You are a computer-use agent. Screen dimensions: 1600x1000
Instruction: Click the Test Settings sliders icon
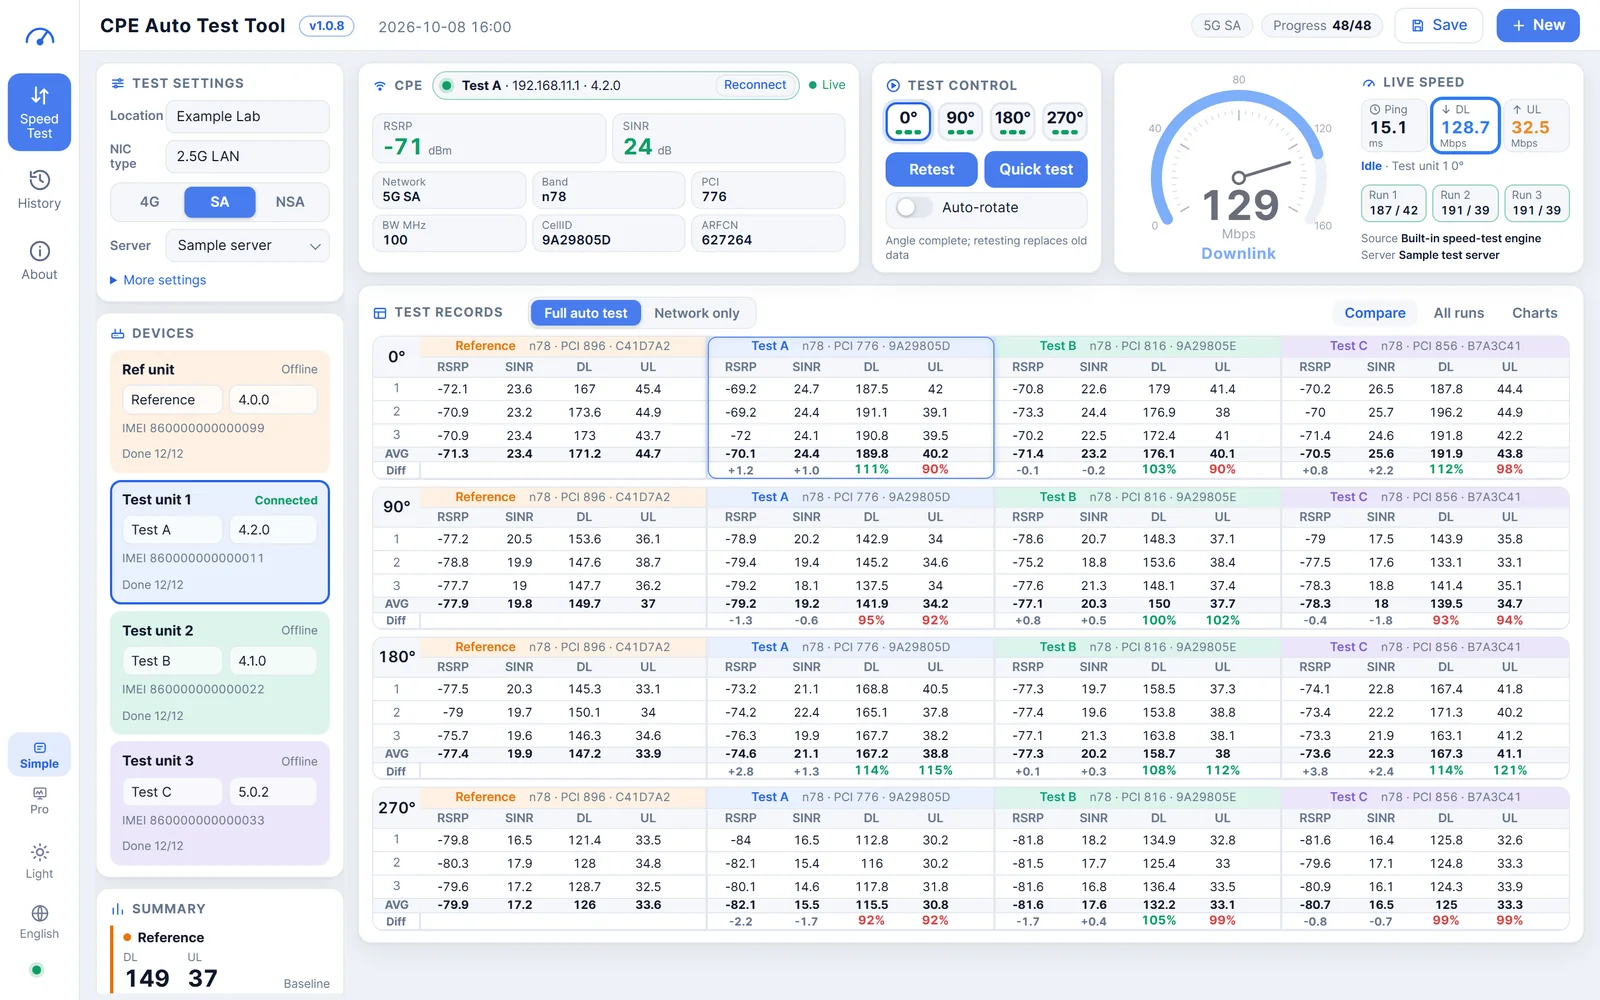[x=118, y=83]
